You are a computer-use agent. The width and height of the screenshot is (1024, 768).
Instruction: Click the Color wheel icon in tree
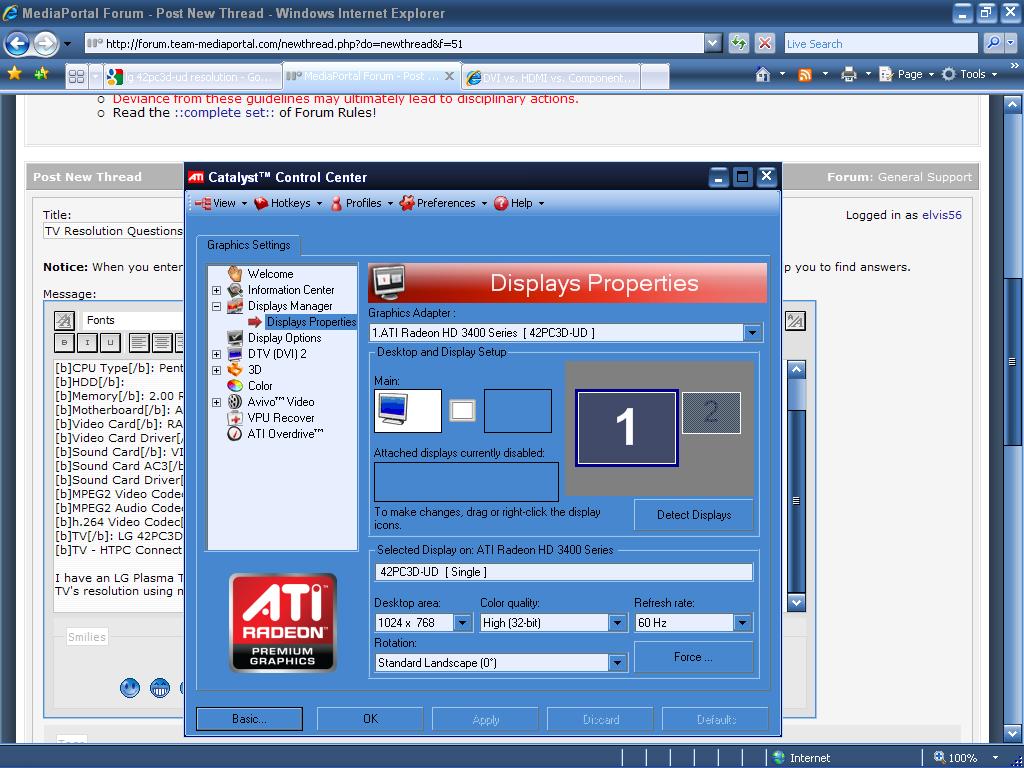[x=235, y=385]
